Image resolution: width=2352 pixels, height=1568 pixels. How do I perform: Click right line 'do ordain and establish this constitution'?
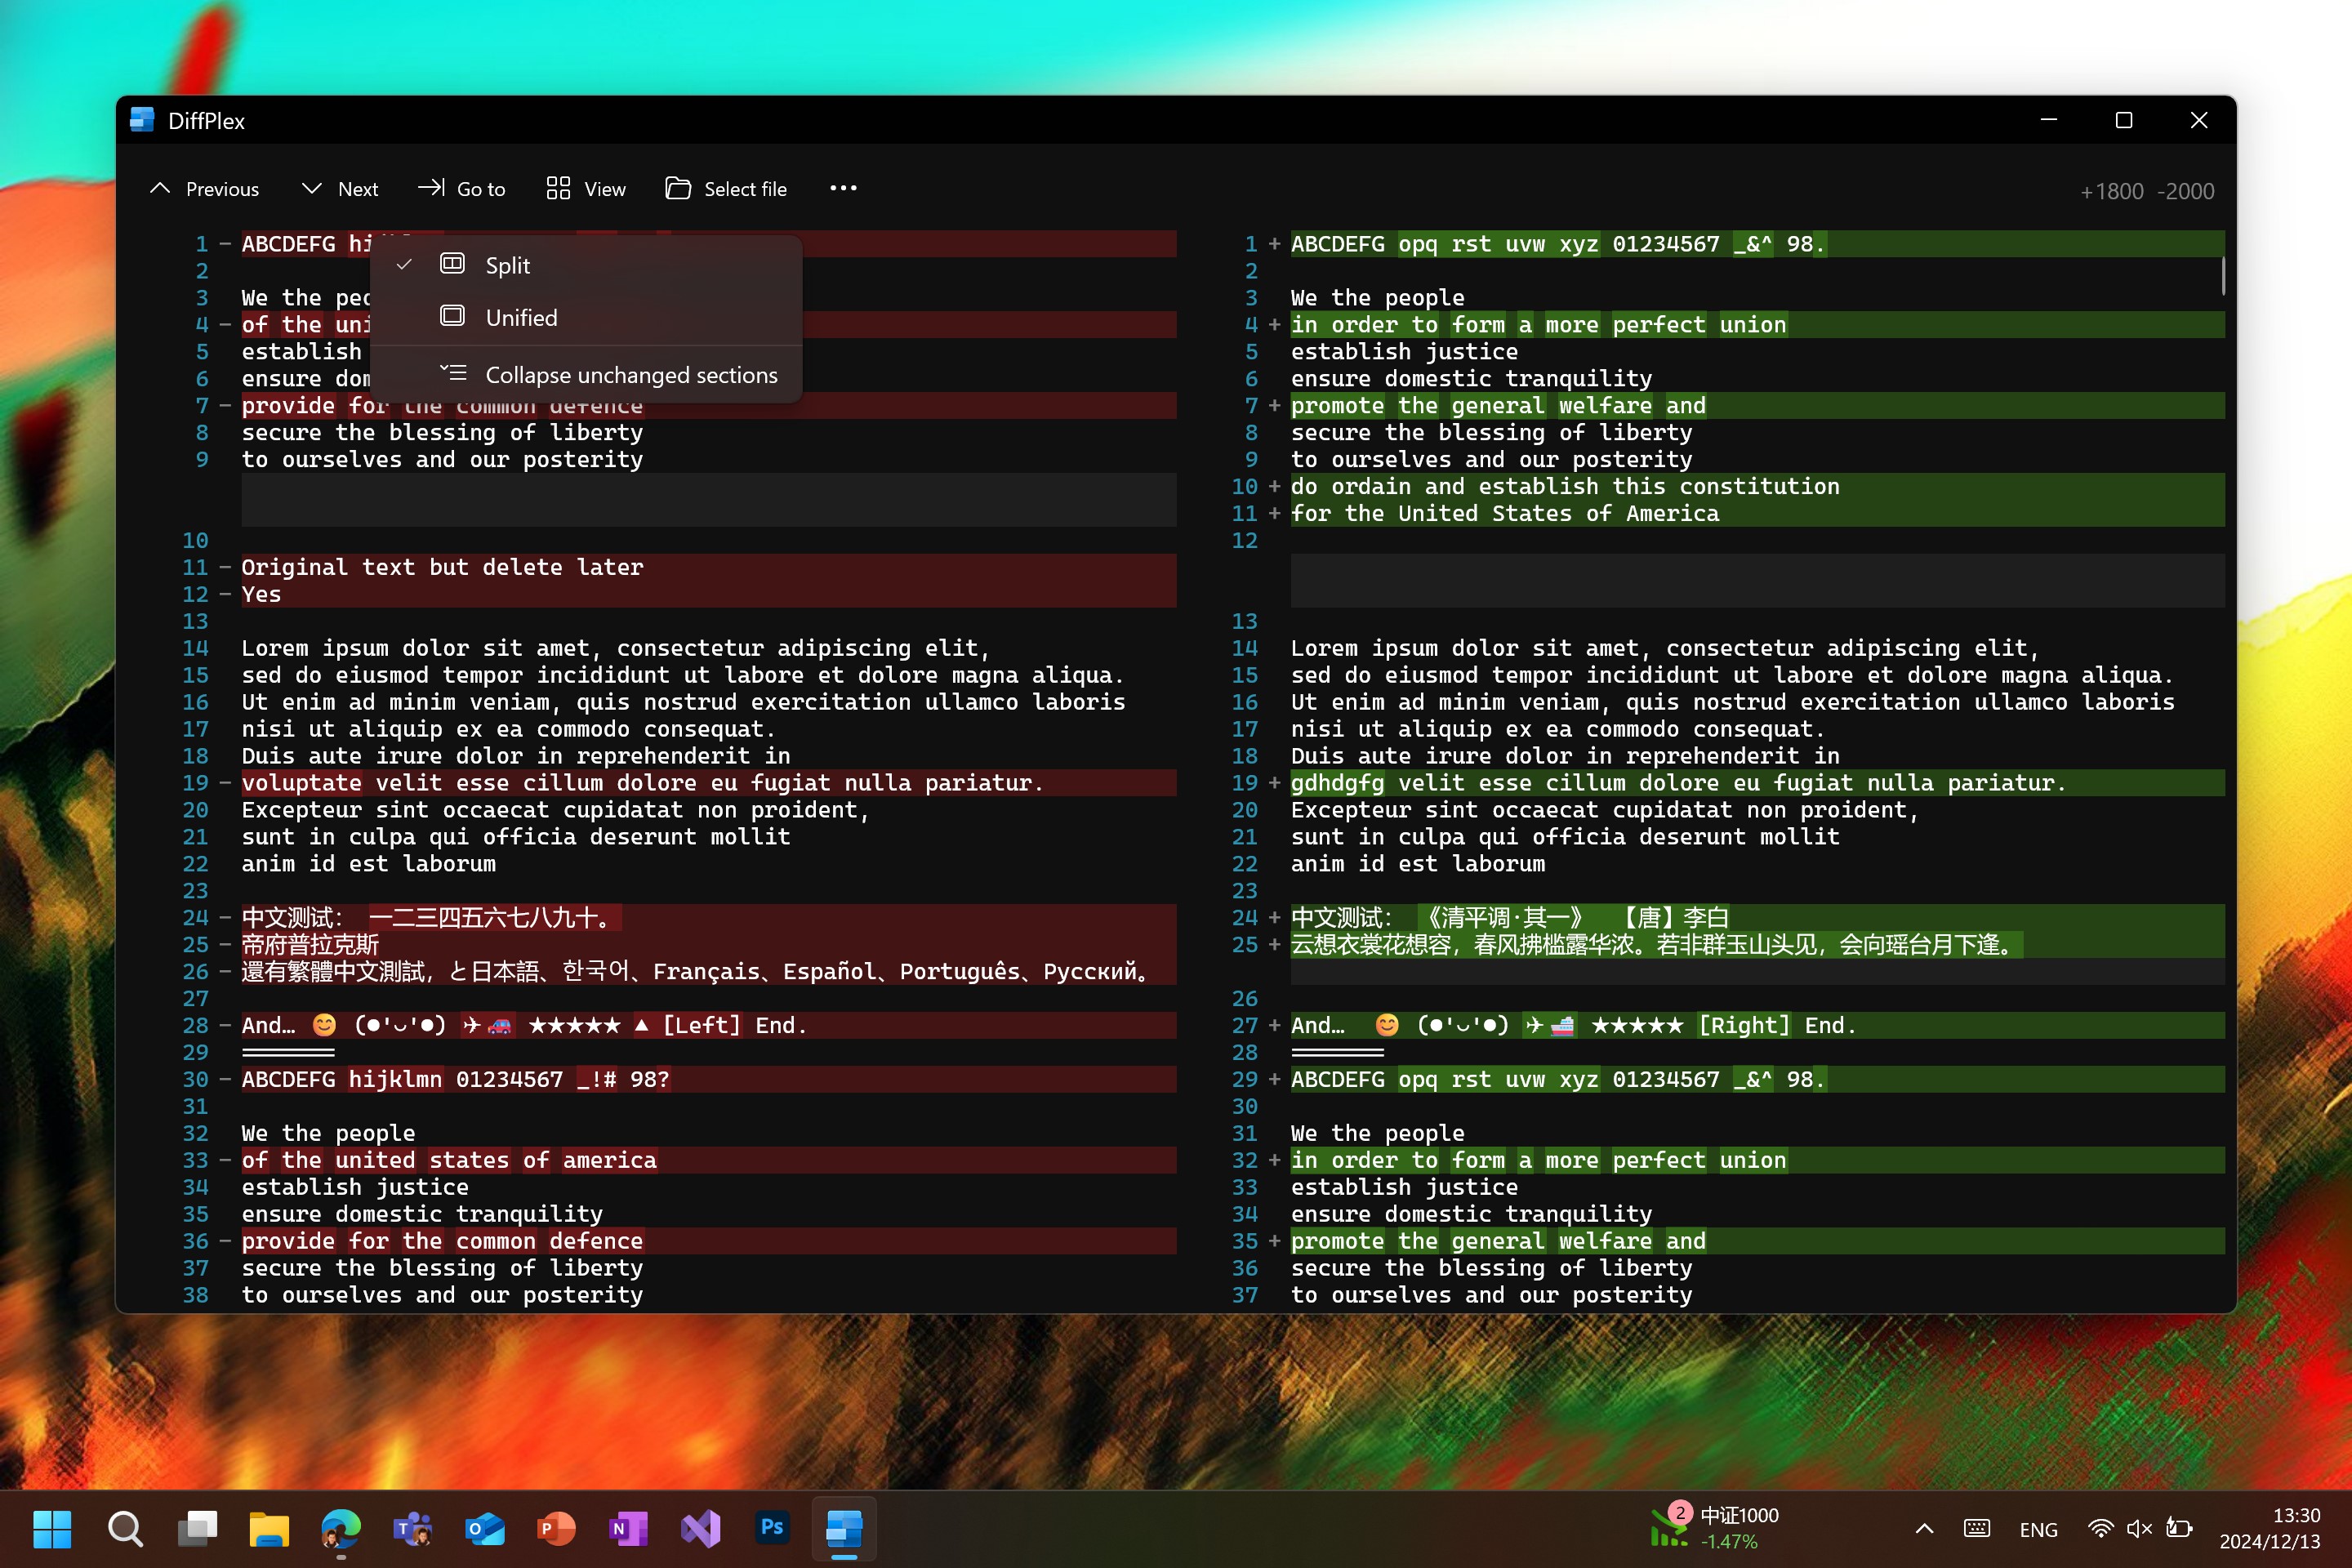1757,486
